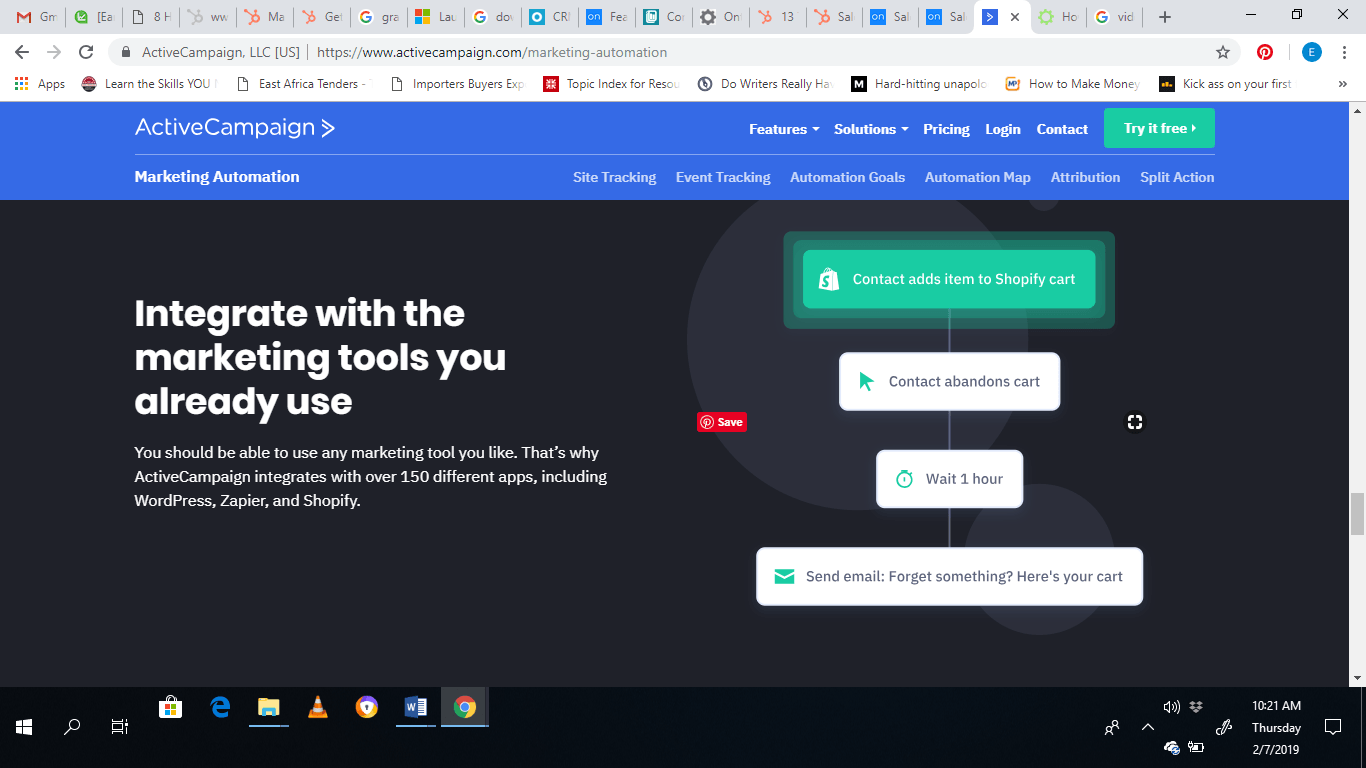The width and height of the screenshot is (1366, 768).
Task: Click the browser Forward arrow
Action: tap(54, 52)
